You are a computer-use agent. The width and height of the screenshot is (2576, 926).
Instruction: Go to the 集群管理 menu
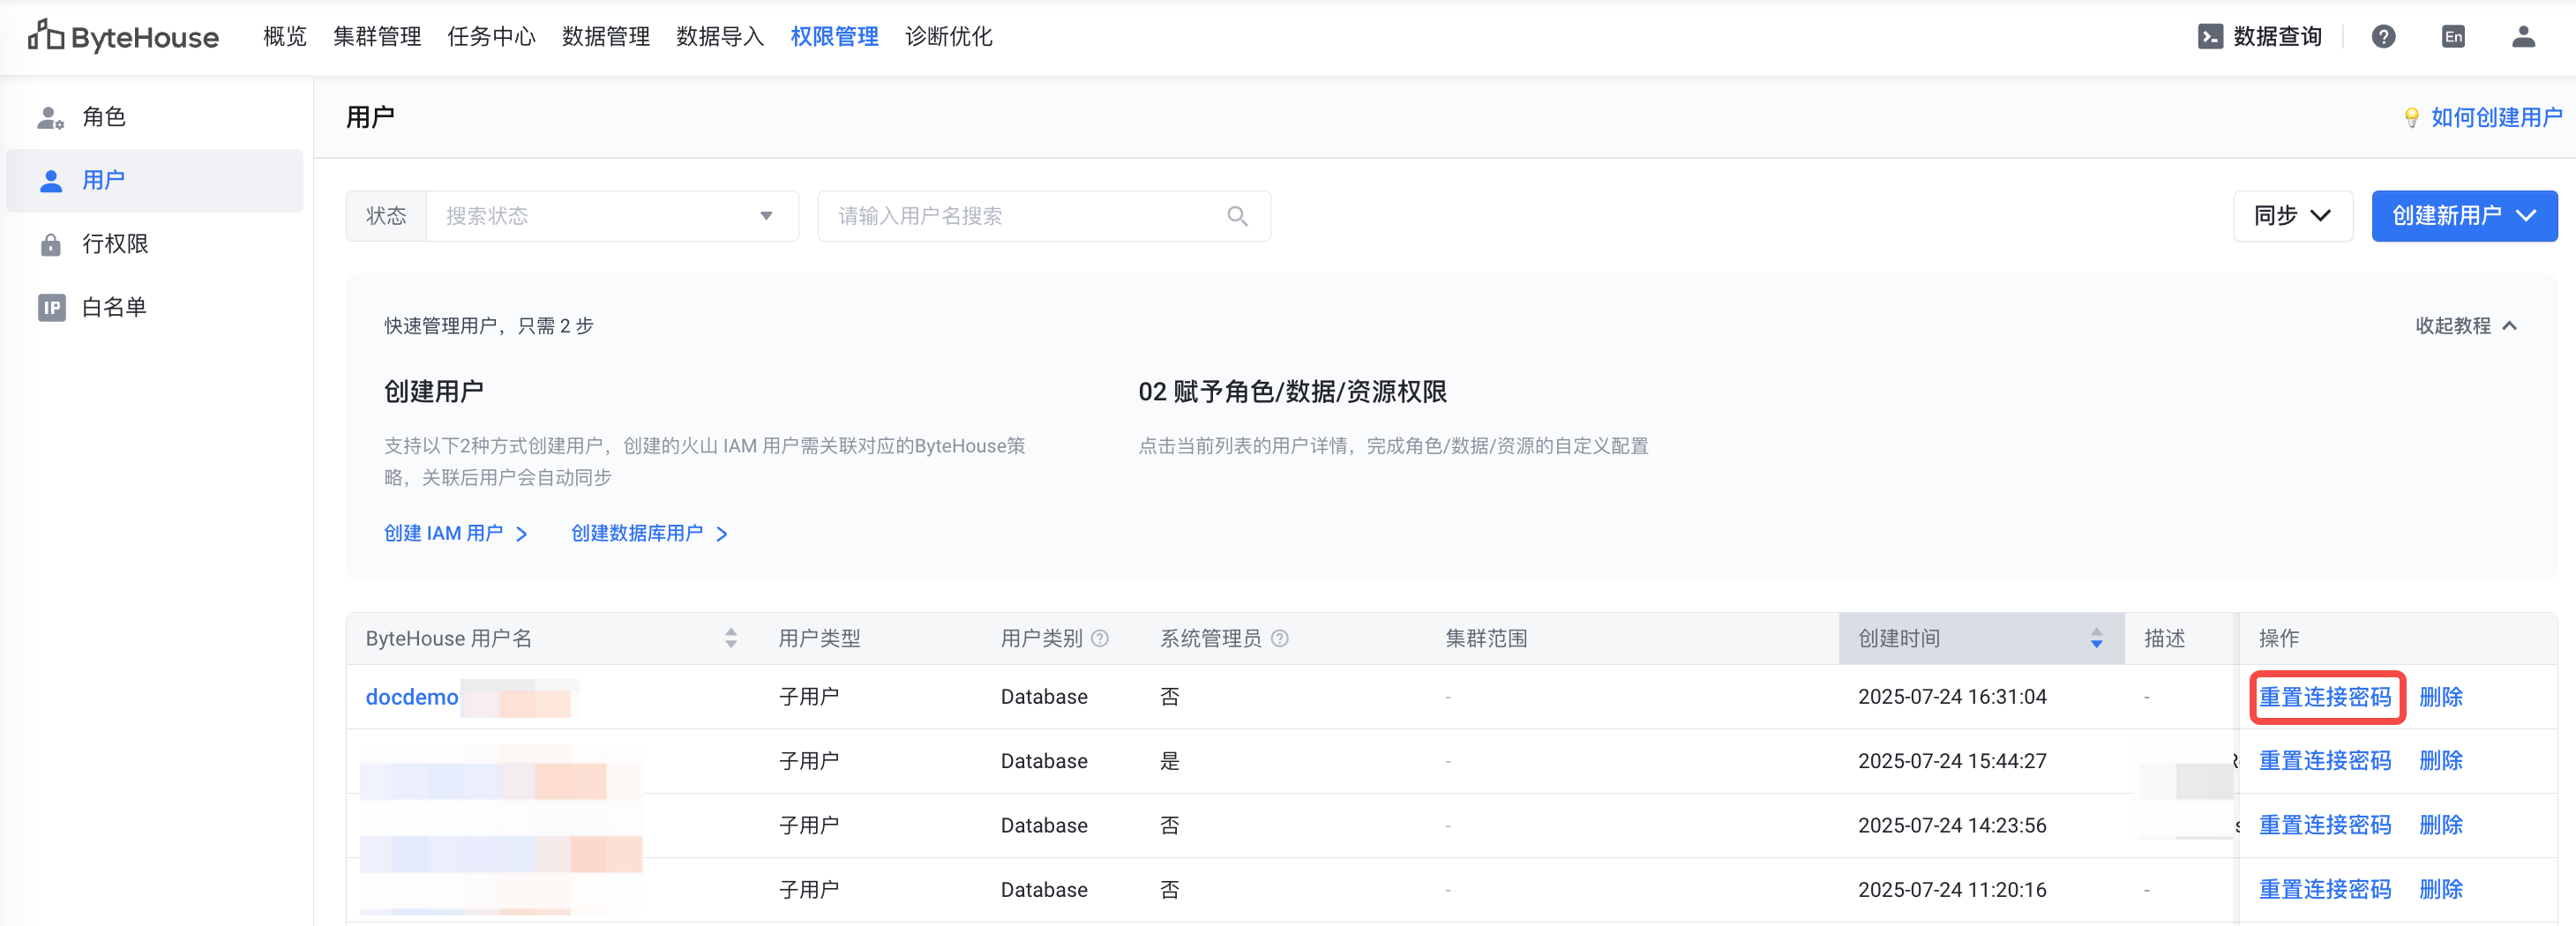tap(377, 37)
